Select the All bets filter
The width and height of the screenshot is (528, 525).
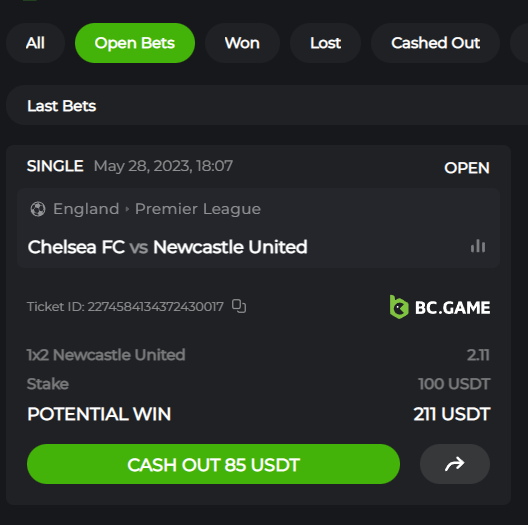[x=35, y=43]
